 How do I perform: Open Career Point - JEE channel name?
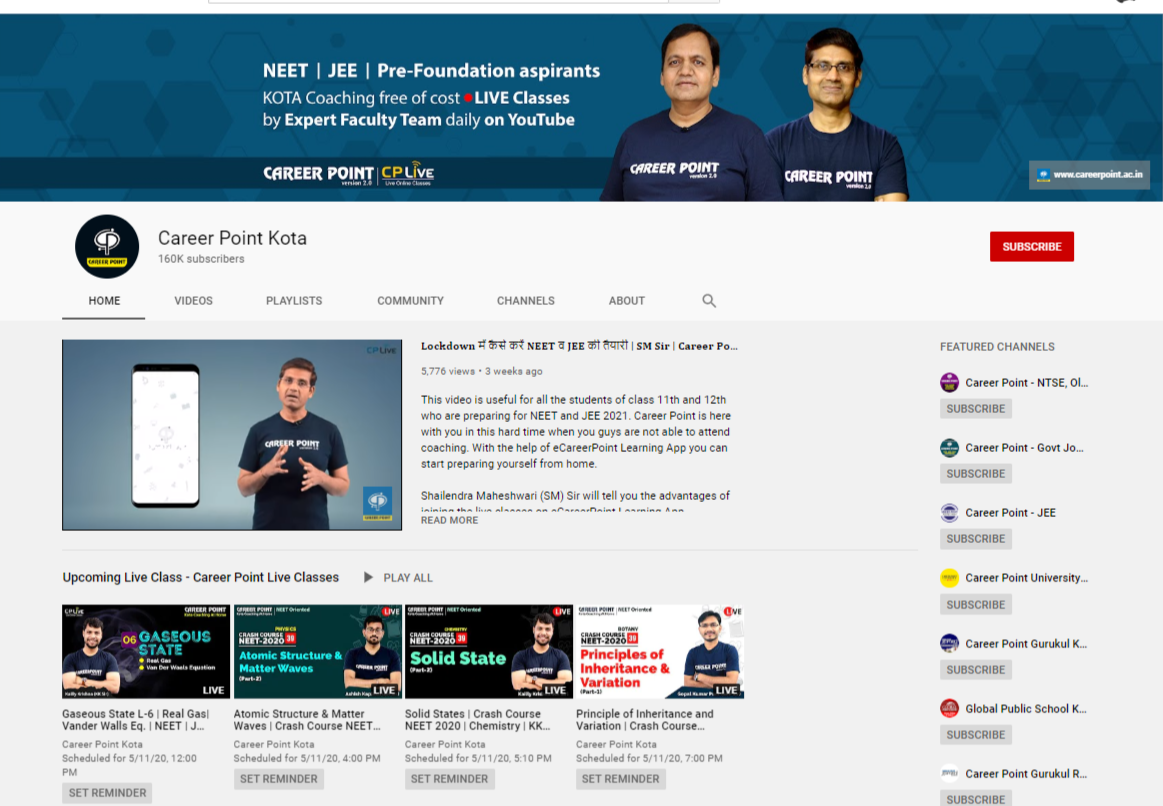pos(1010,512)
